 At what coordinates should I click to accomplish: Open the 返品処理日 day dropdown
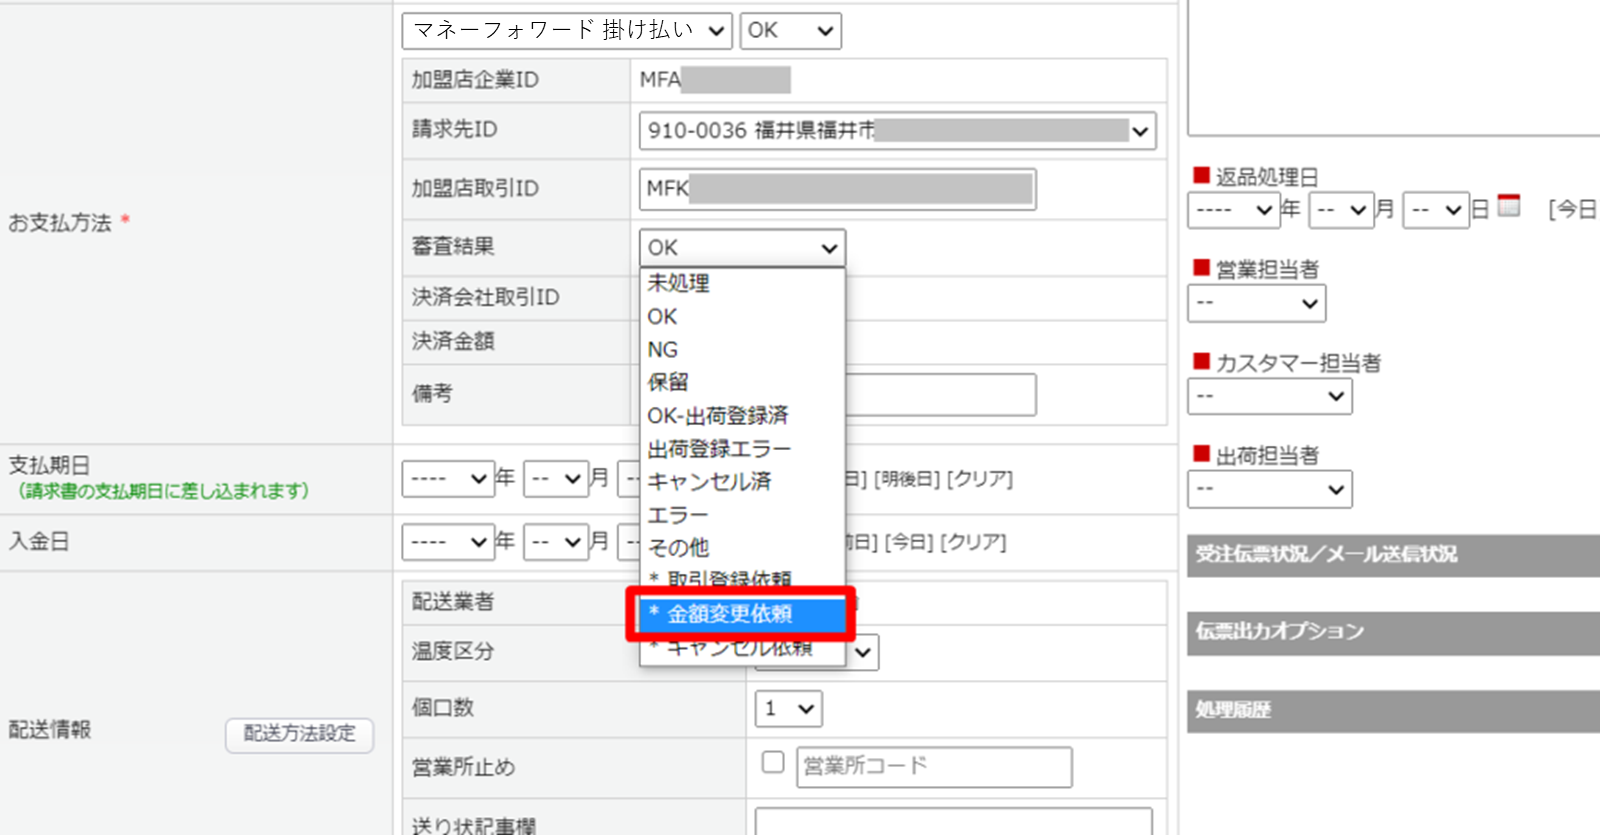[1436, 210]
